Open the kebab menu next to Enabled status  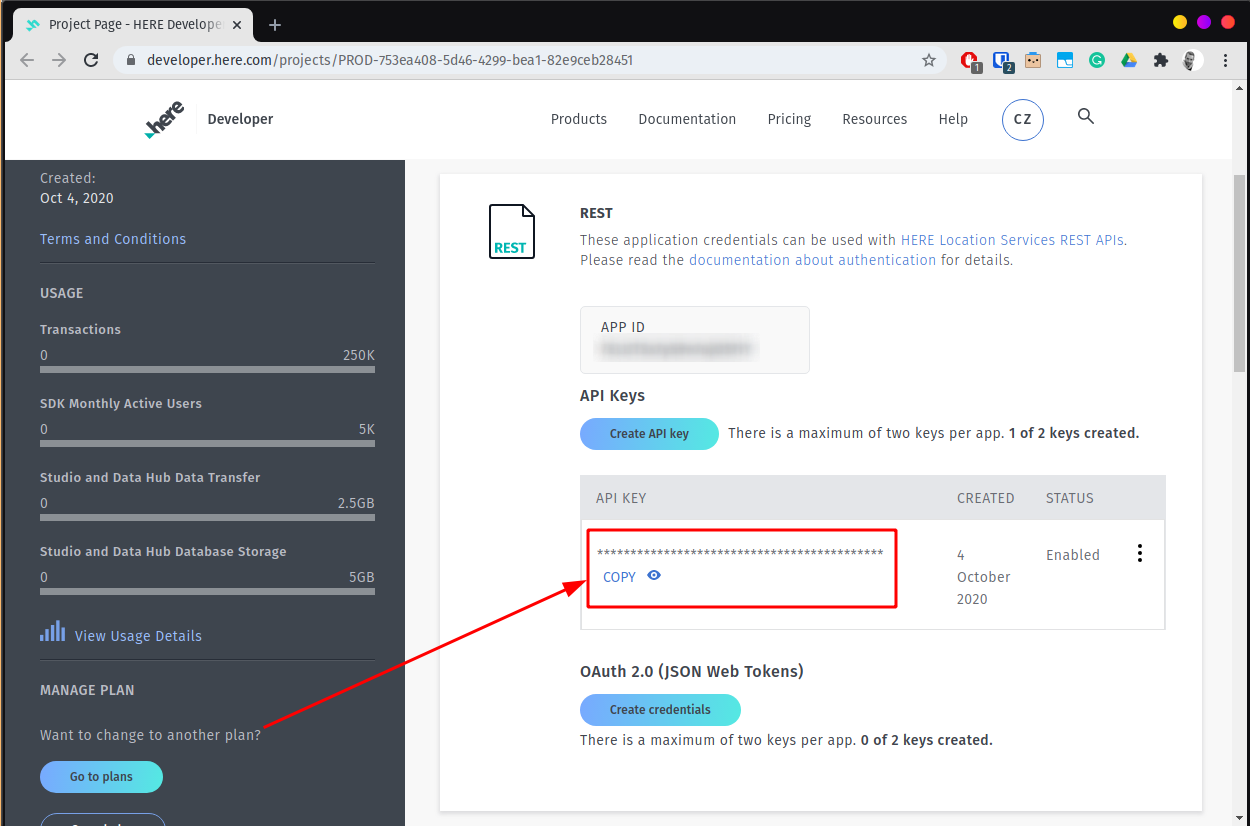coord(1140,552)
